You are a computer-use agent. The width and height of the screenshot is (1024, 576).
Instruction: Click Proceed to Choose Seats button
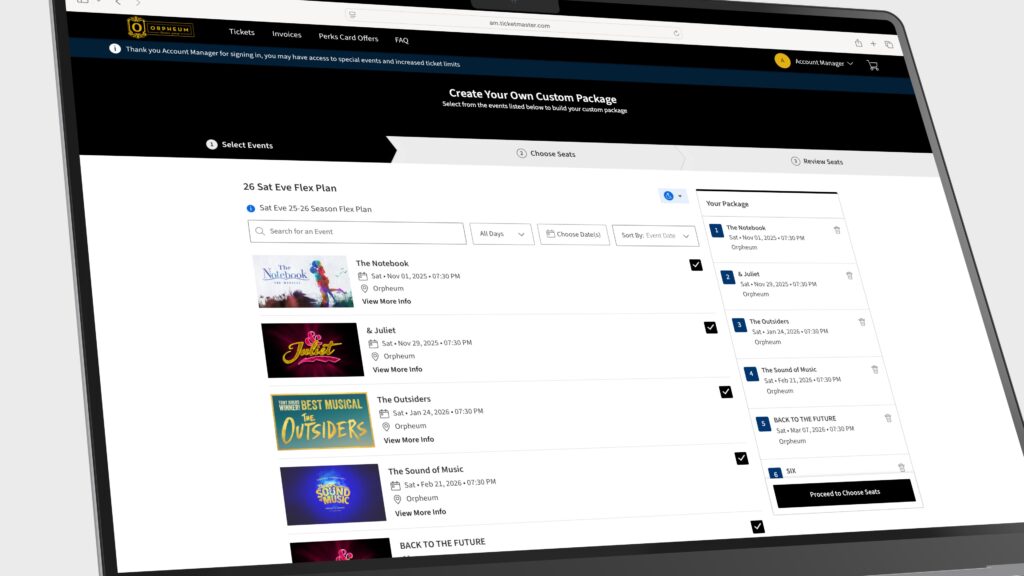[x=844, y=493]
